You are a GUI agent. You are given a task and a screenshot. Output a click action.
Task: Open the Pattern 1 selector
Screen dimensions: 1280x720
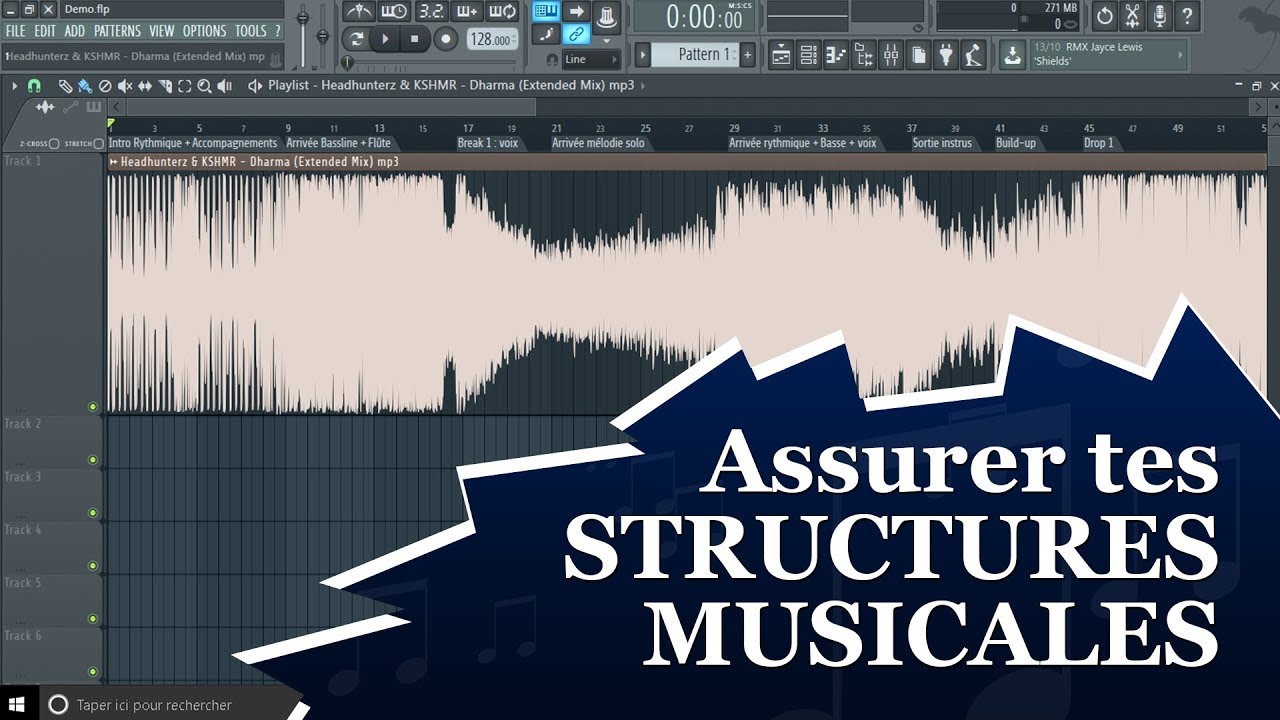point(695,55)
